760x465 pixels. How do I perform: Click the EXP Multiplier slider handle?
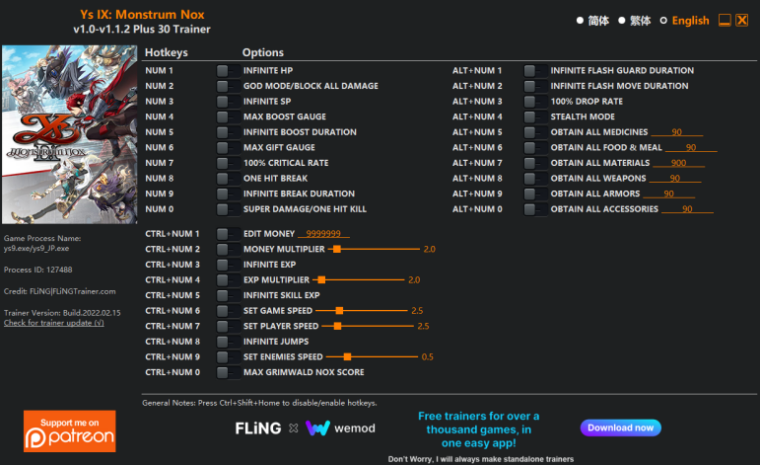[x=321, y=280]
